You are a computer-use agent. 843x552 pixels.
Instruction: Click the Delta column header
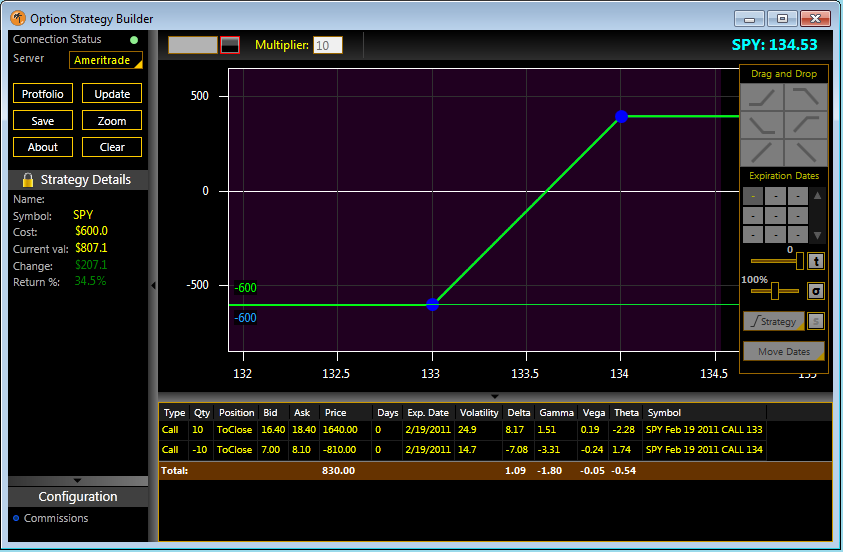pos(519,412)
